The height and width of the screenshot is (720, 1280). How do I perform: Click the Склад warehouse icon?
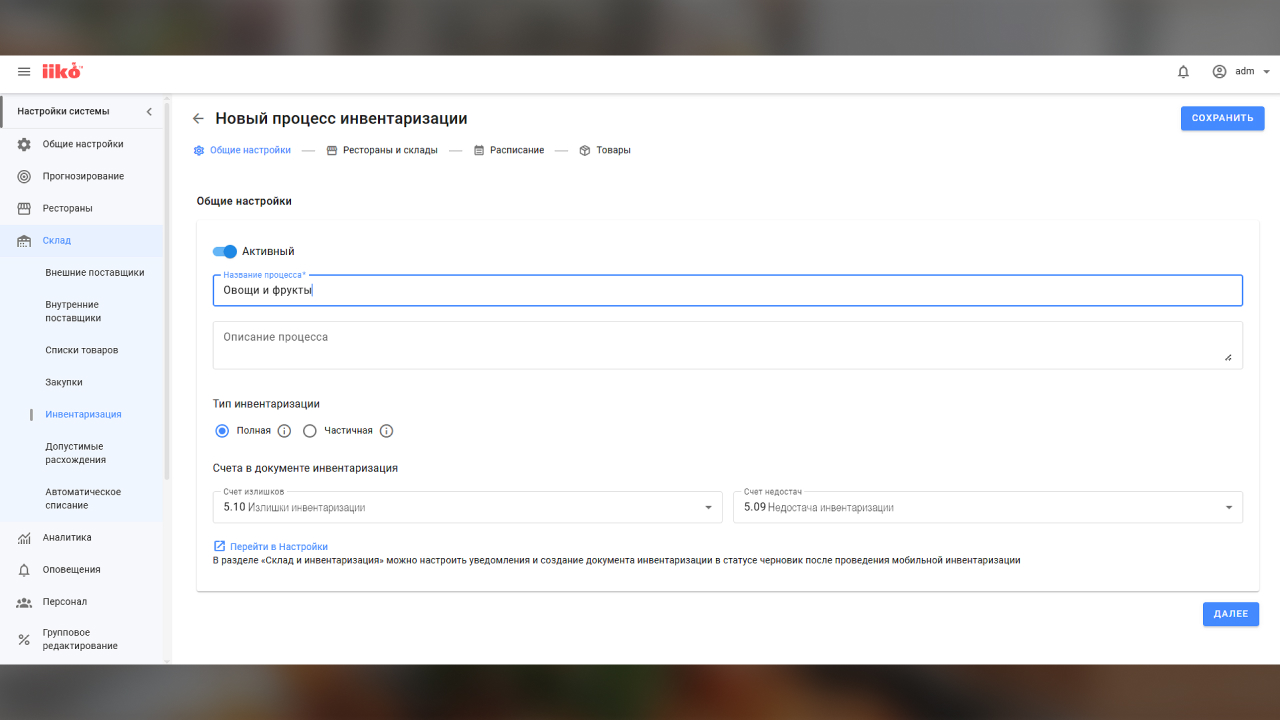tap(24, 240)
